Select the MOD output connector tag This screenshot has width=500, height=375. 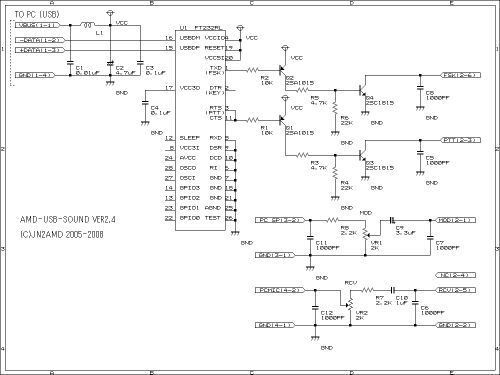pos(455,220)
